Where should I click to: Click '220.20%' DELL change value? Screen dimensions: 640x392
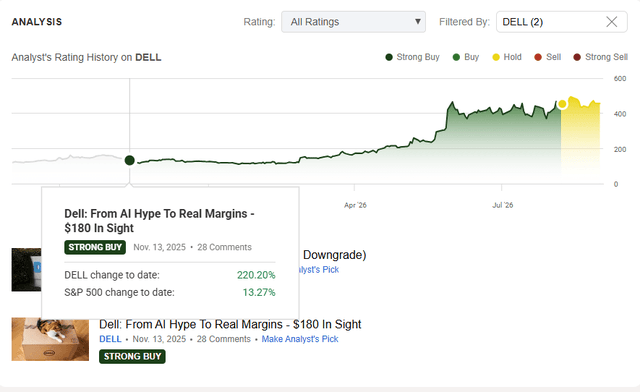click(256, 275)
